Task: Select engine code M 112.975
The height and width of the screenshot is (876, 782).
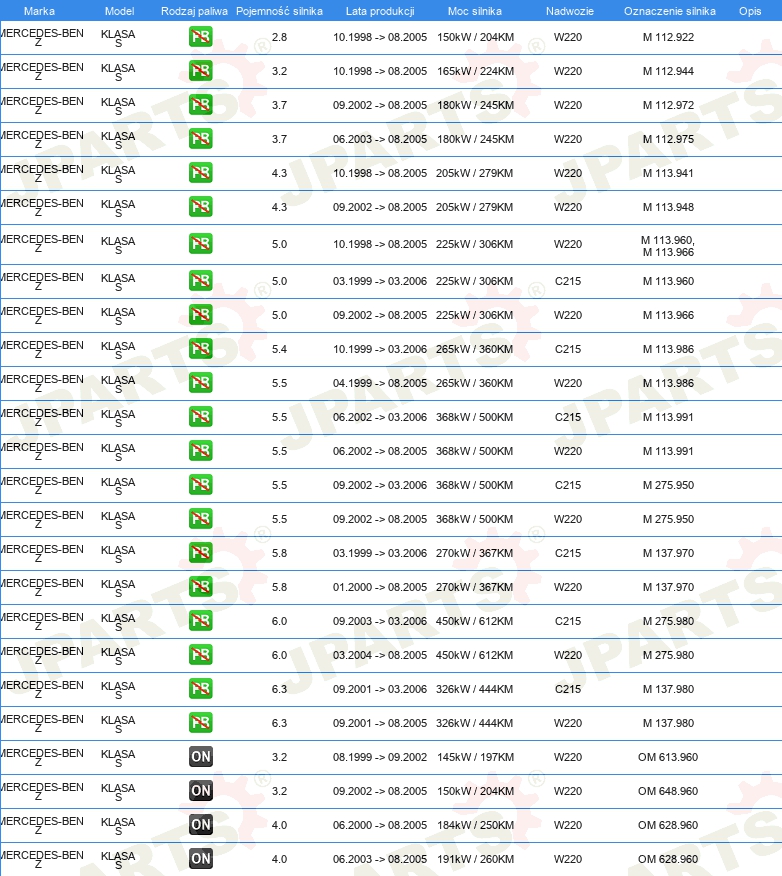Action: (x=668, y=139)
